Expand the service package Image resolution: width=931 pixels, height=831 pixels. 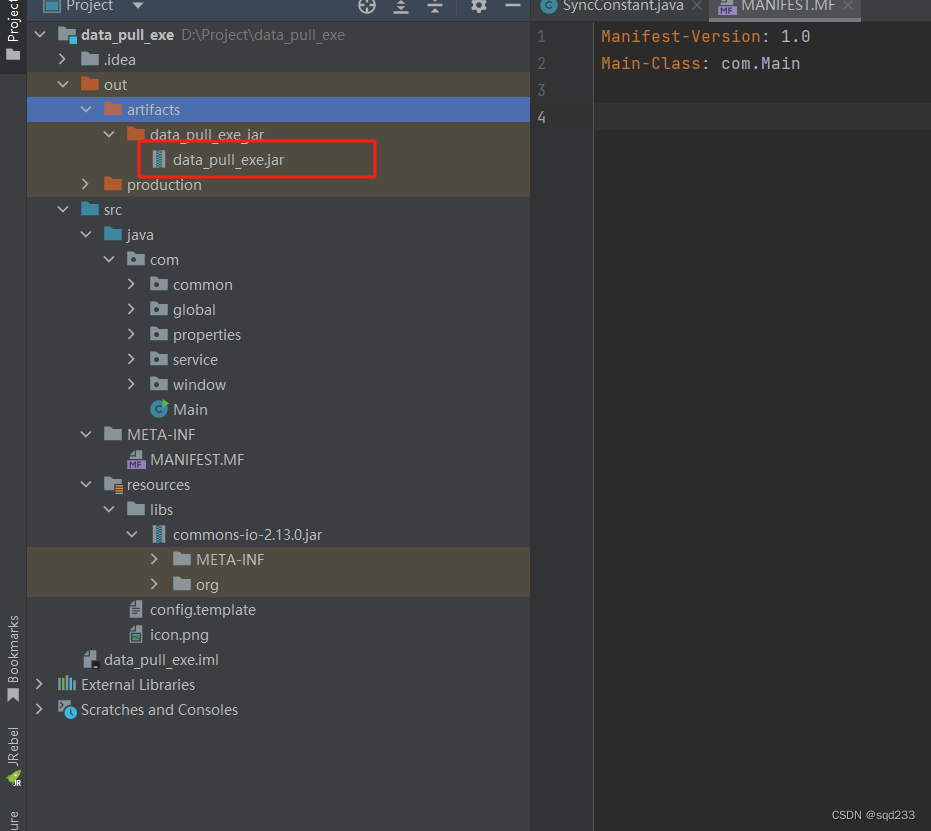pos(132,359)
